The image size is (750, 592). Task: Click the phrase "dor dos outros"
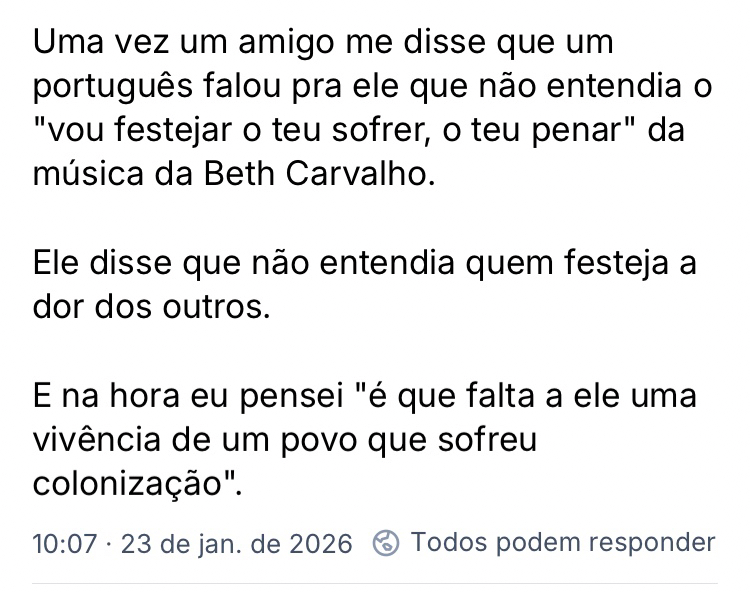point(150,306)
